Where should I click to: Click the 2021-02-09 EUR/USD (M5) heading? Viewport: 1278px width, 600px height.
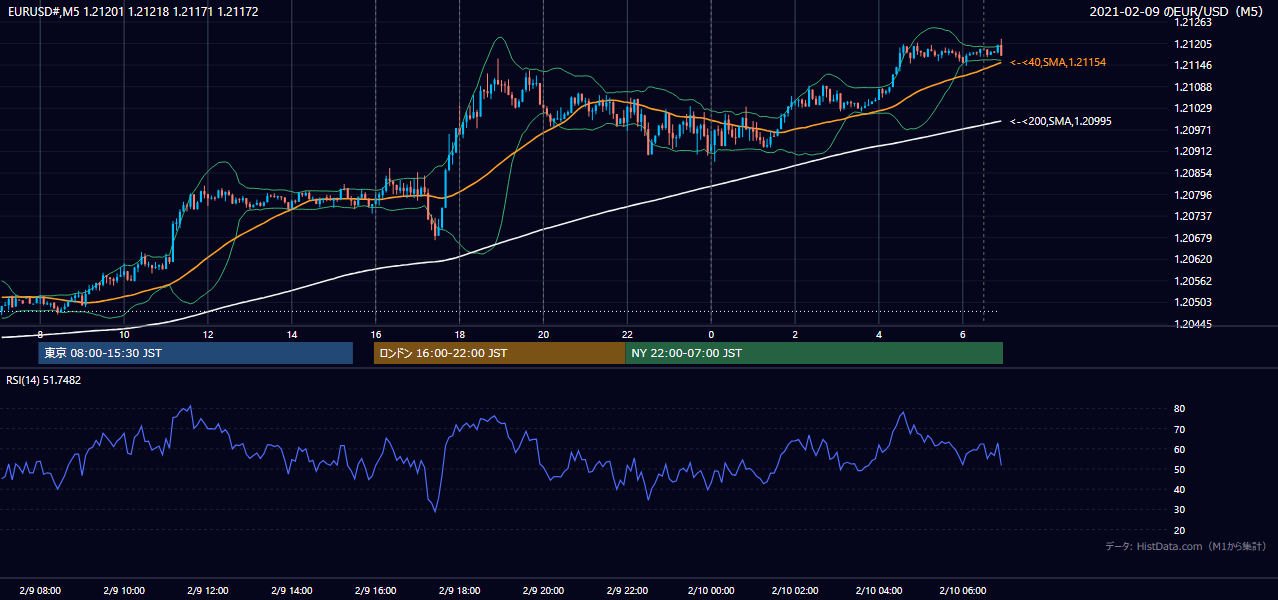pyautogui.click(x=1178, y=11)
